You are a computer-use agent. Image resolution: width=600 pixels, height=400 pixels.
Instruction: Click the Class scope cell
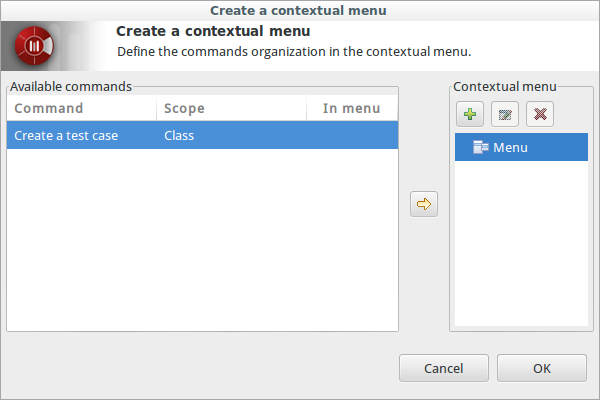(179, 136)
